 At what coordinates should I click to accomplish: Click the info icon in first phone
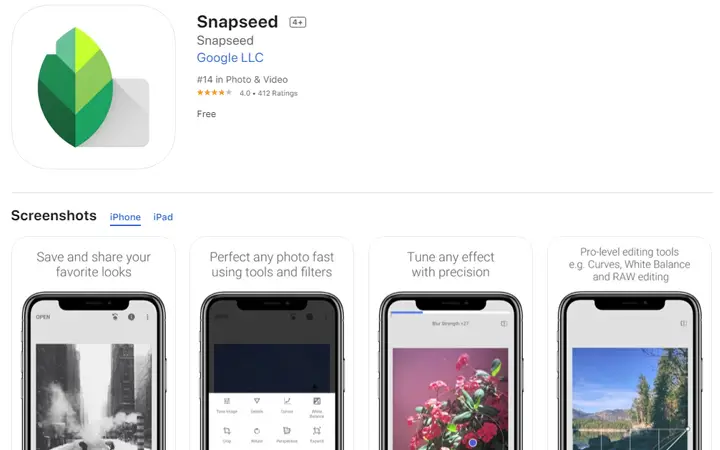131,317
